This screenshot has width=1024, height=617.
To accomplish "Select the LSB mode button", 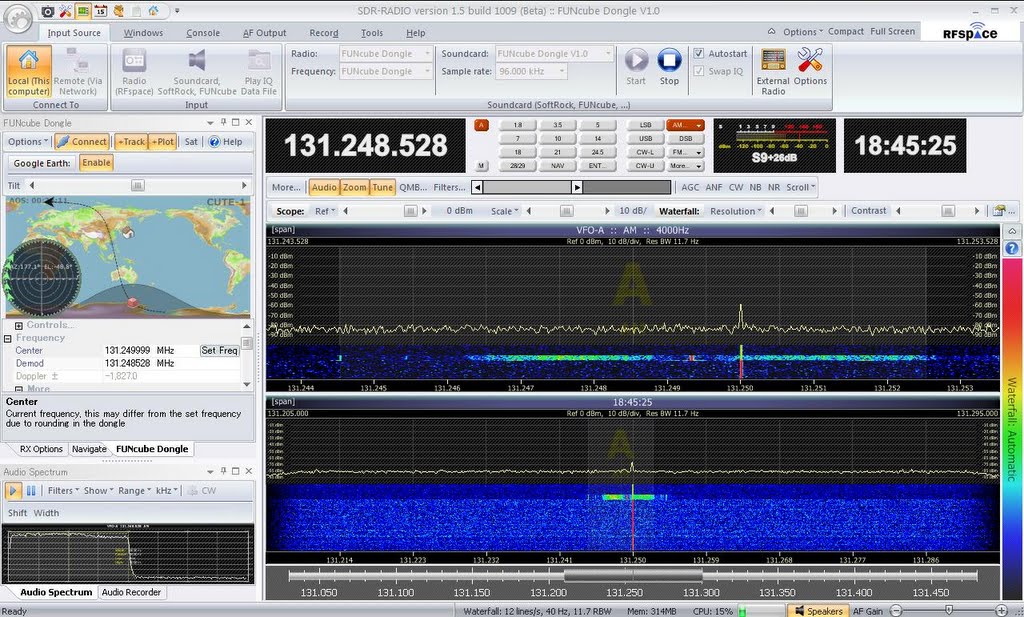I will 645,125.
